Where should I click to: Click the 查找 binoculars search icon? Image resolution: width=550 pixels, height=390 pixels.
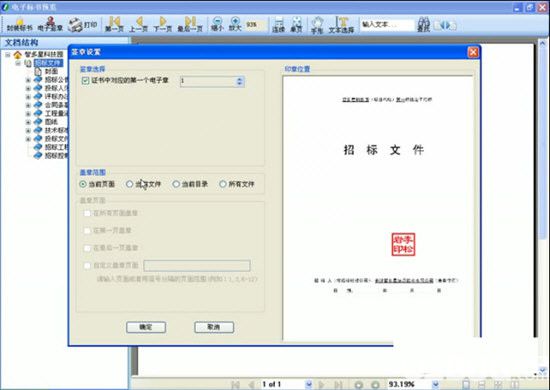coord(423,25)
